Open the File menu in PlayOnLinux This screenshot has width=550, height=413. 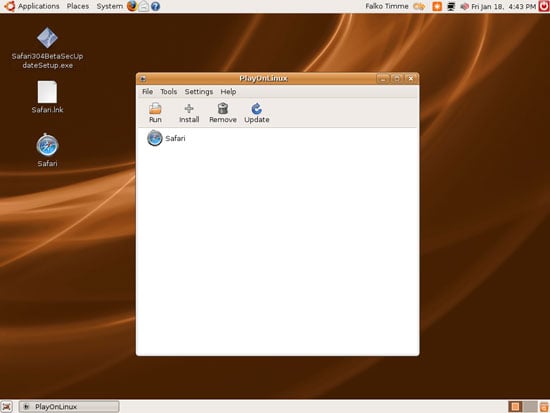147,92
